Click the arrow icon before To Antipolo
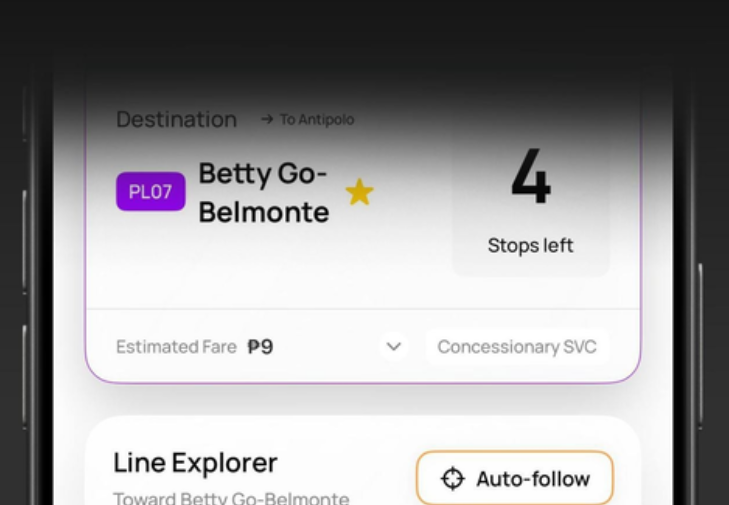 (267, 119)
